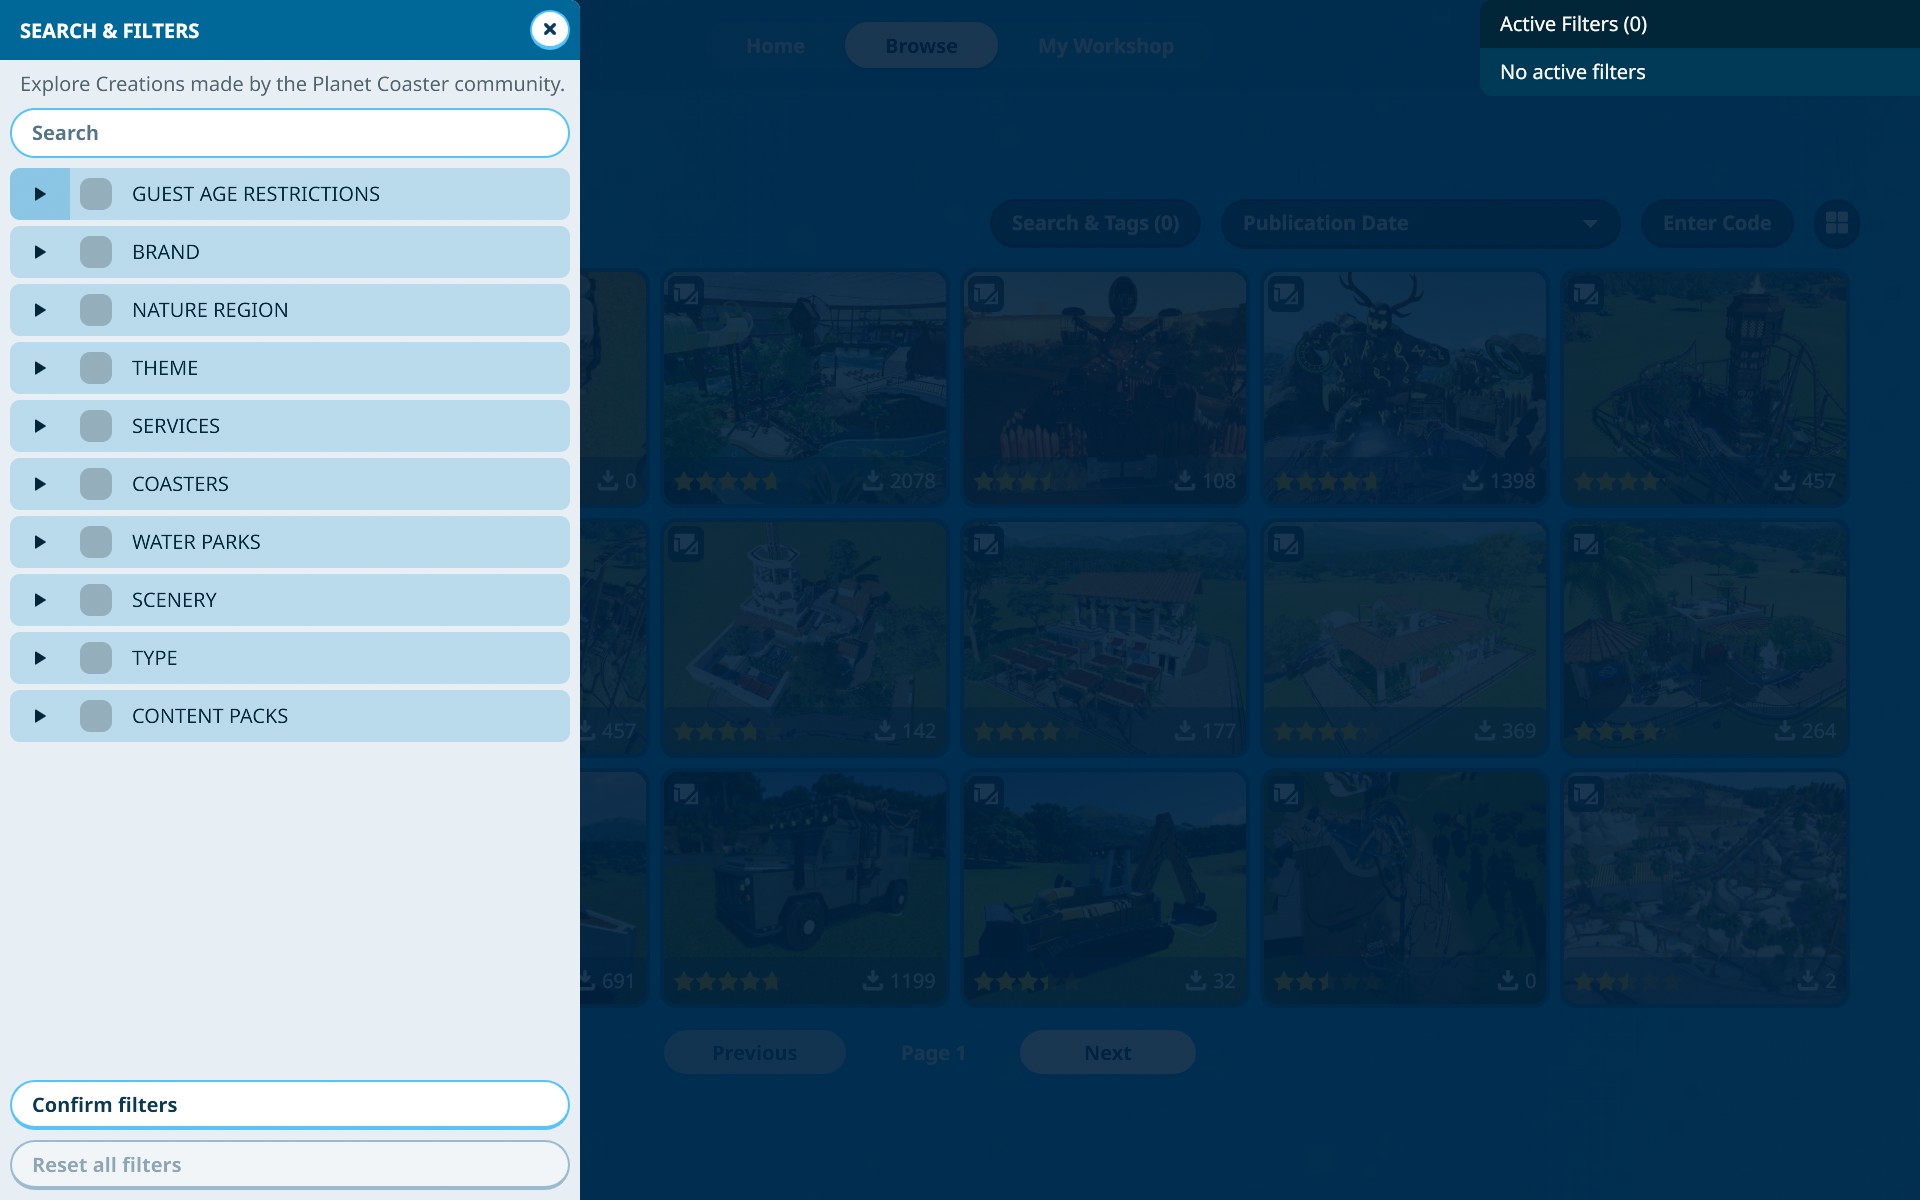Click download icon beside 2078
Viewport: 1920px width, 1200px height.
click(x=873, y=481)
